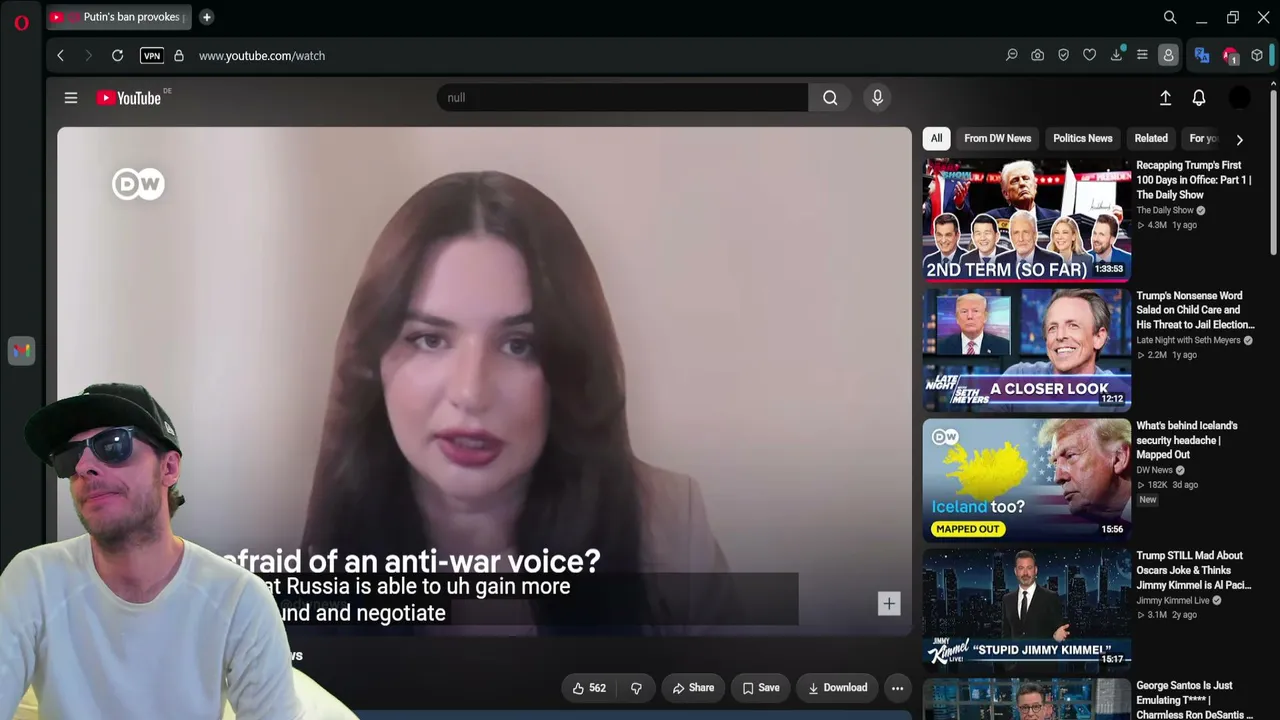Open the tab search magnifier

(1170, 17)
